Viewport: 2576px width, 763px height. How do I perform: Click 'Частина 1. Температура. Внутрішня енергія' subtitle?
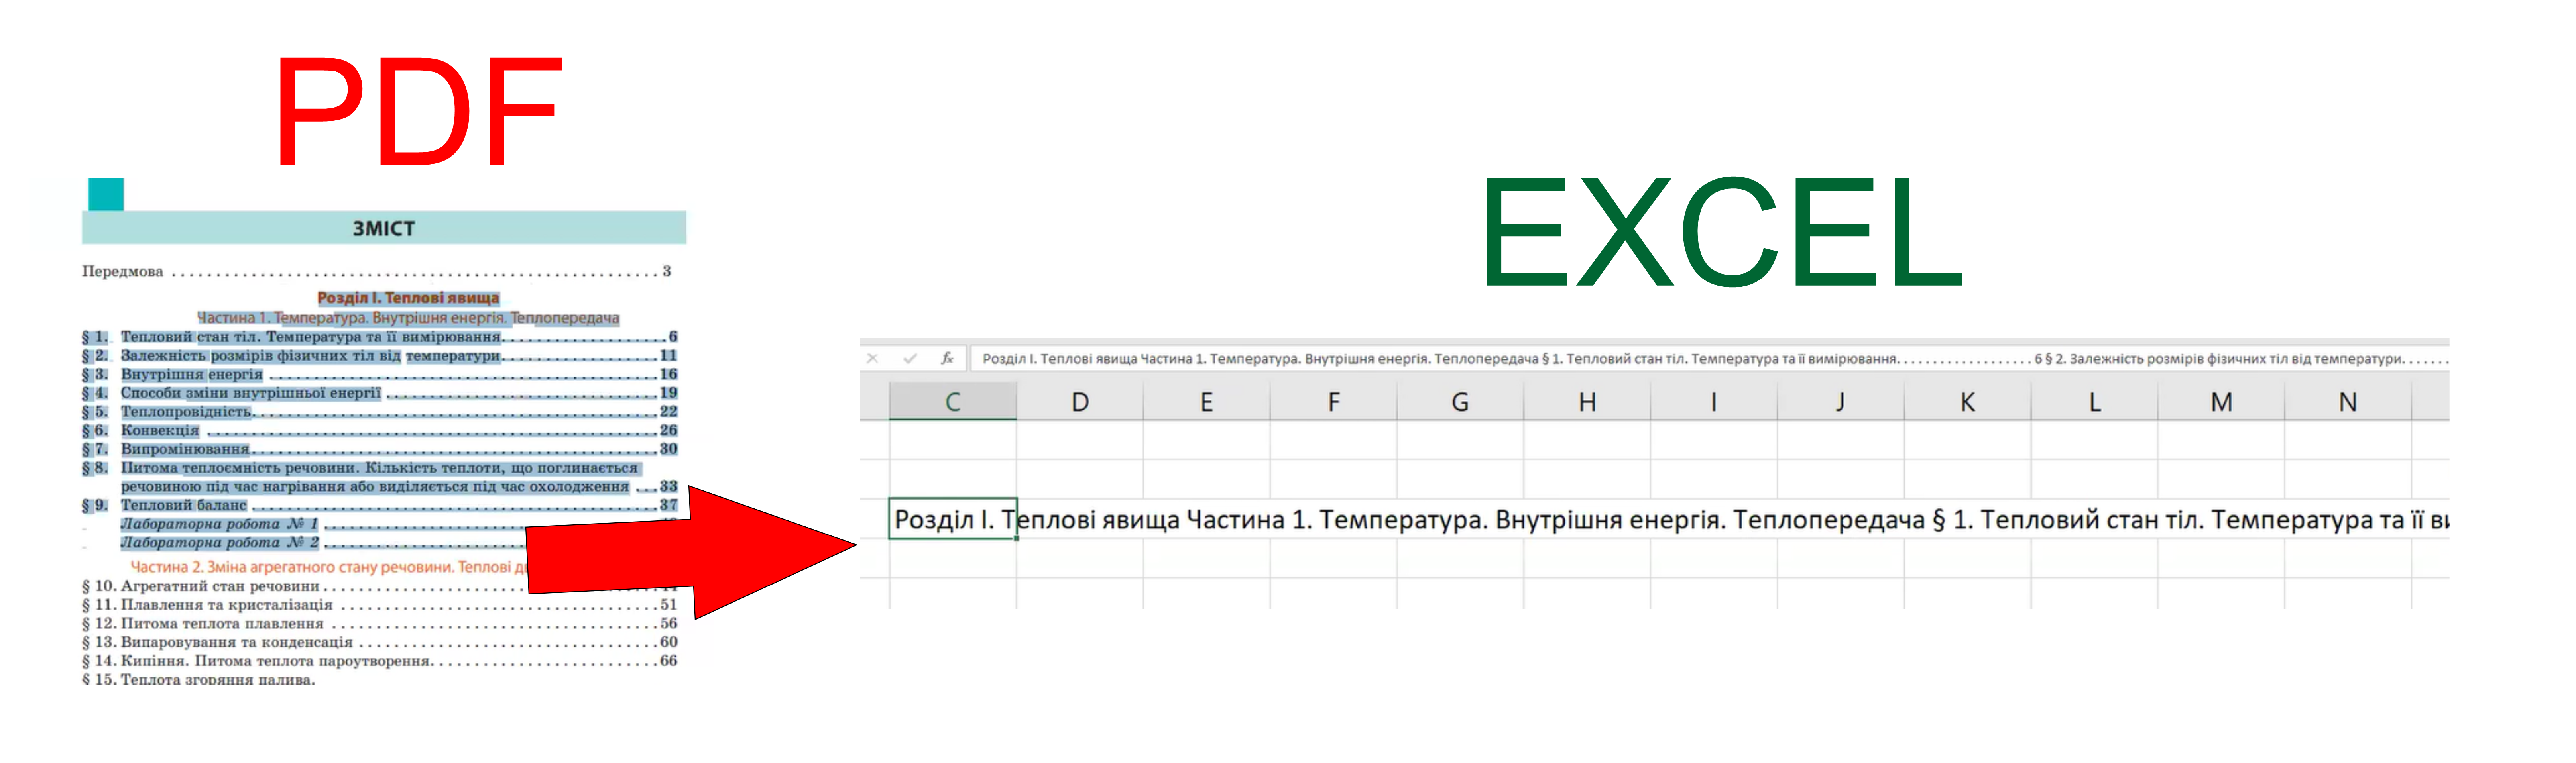pyautogui.click(x=408, y=318)
